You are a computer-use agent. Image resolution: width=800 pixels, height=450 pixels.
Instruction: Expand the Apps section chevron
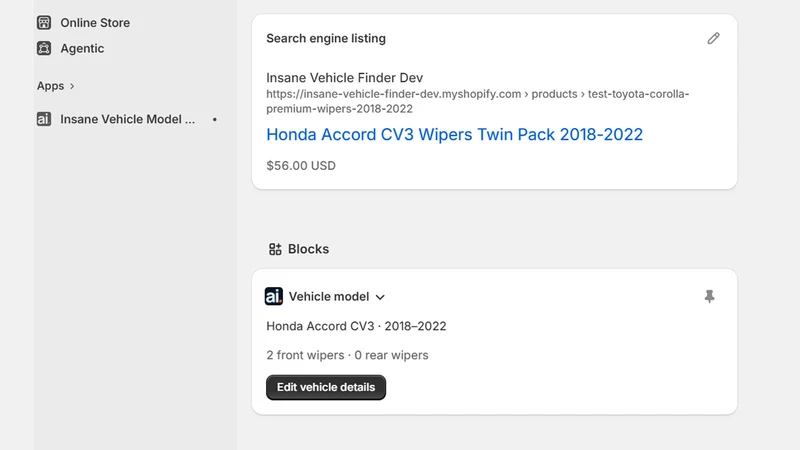pos(72,86)
